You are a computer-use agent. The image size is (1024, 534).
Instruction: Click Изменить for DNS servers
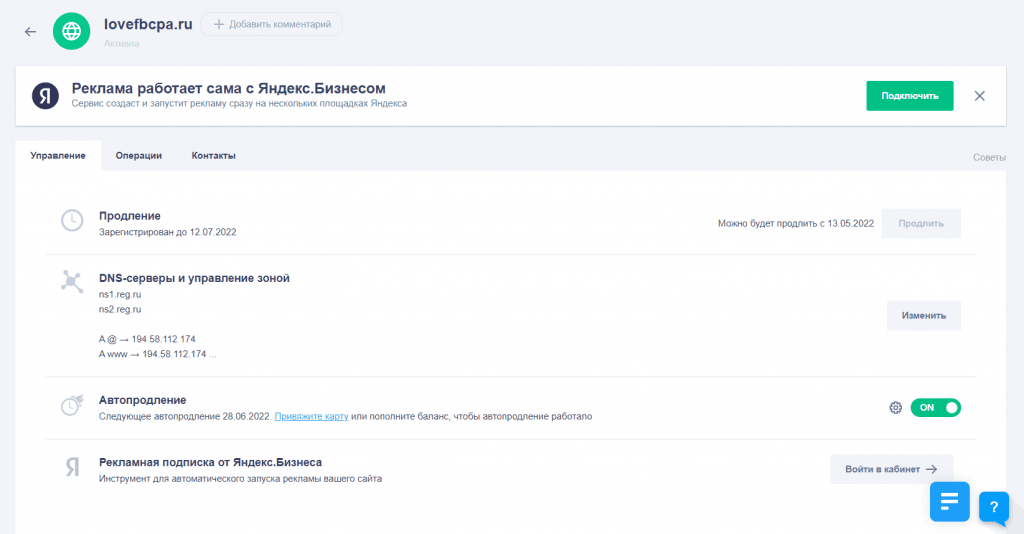[x=923, y=315]
